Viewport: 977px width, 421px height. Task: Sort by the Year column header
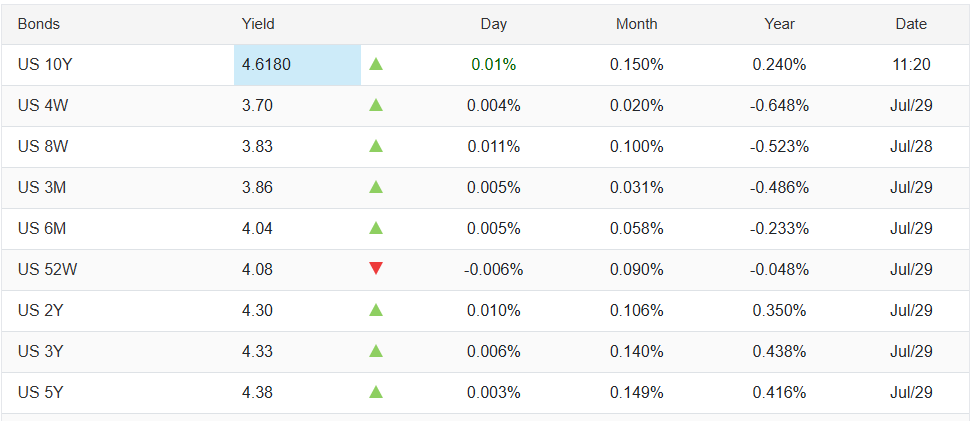coord(779,24)
